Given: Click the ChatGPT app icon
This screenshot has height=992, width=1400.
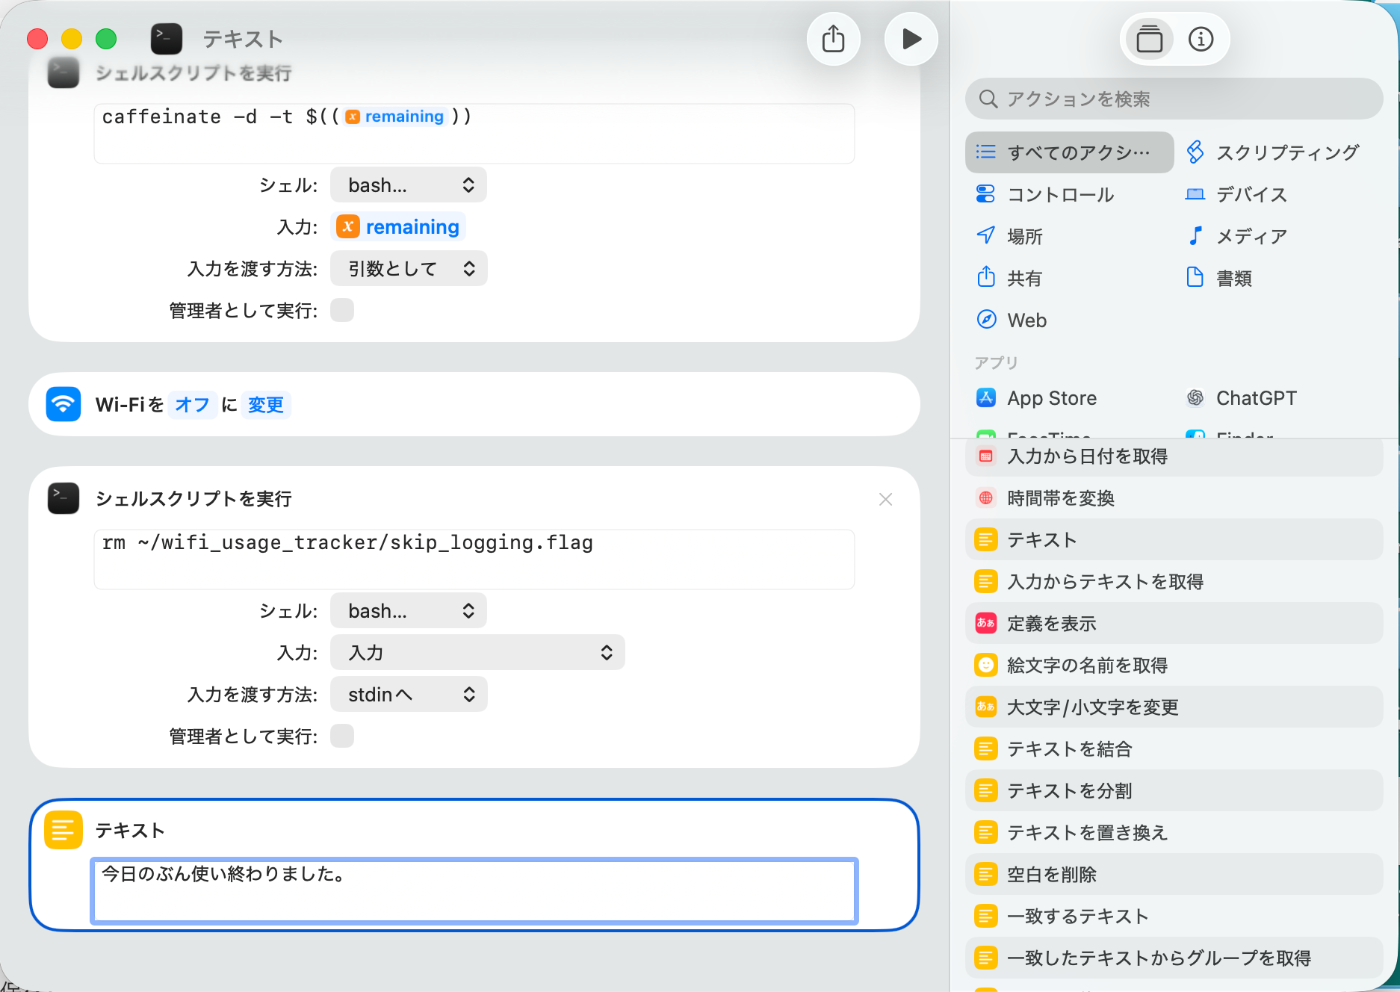Looking at the screenshot, I should pos(1195,398).
